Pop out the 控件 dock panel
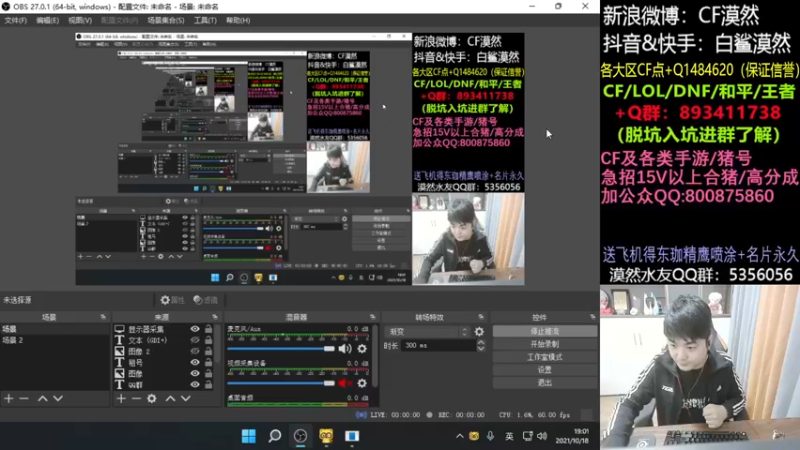 [x=592, y=317]
